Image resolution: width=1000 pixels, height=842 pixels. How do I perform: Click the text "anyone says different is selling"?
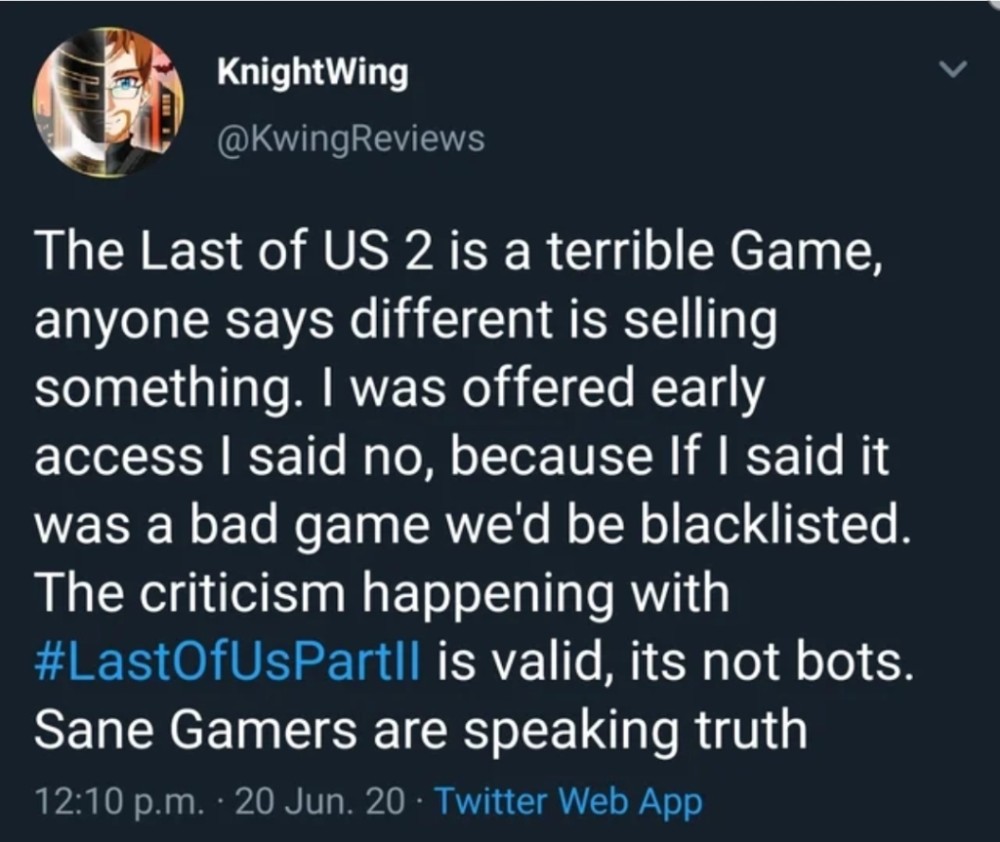click(x=404, y=322)
